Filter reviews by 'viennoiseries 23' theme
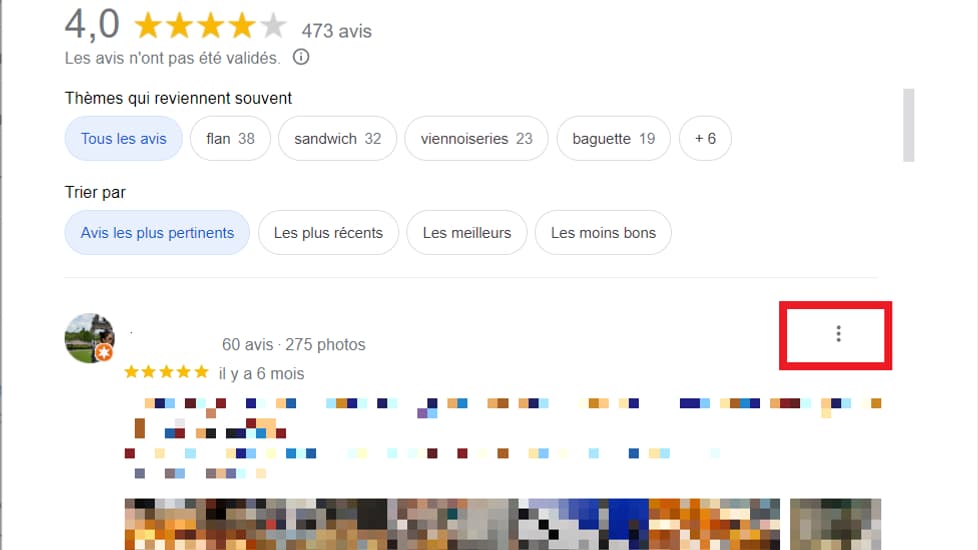 tap(477, 138)
